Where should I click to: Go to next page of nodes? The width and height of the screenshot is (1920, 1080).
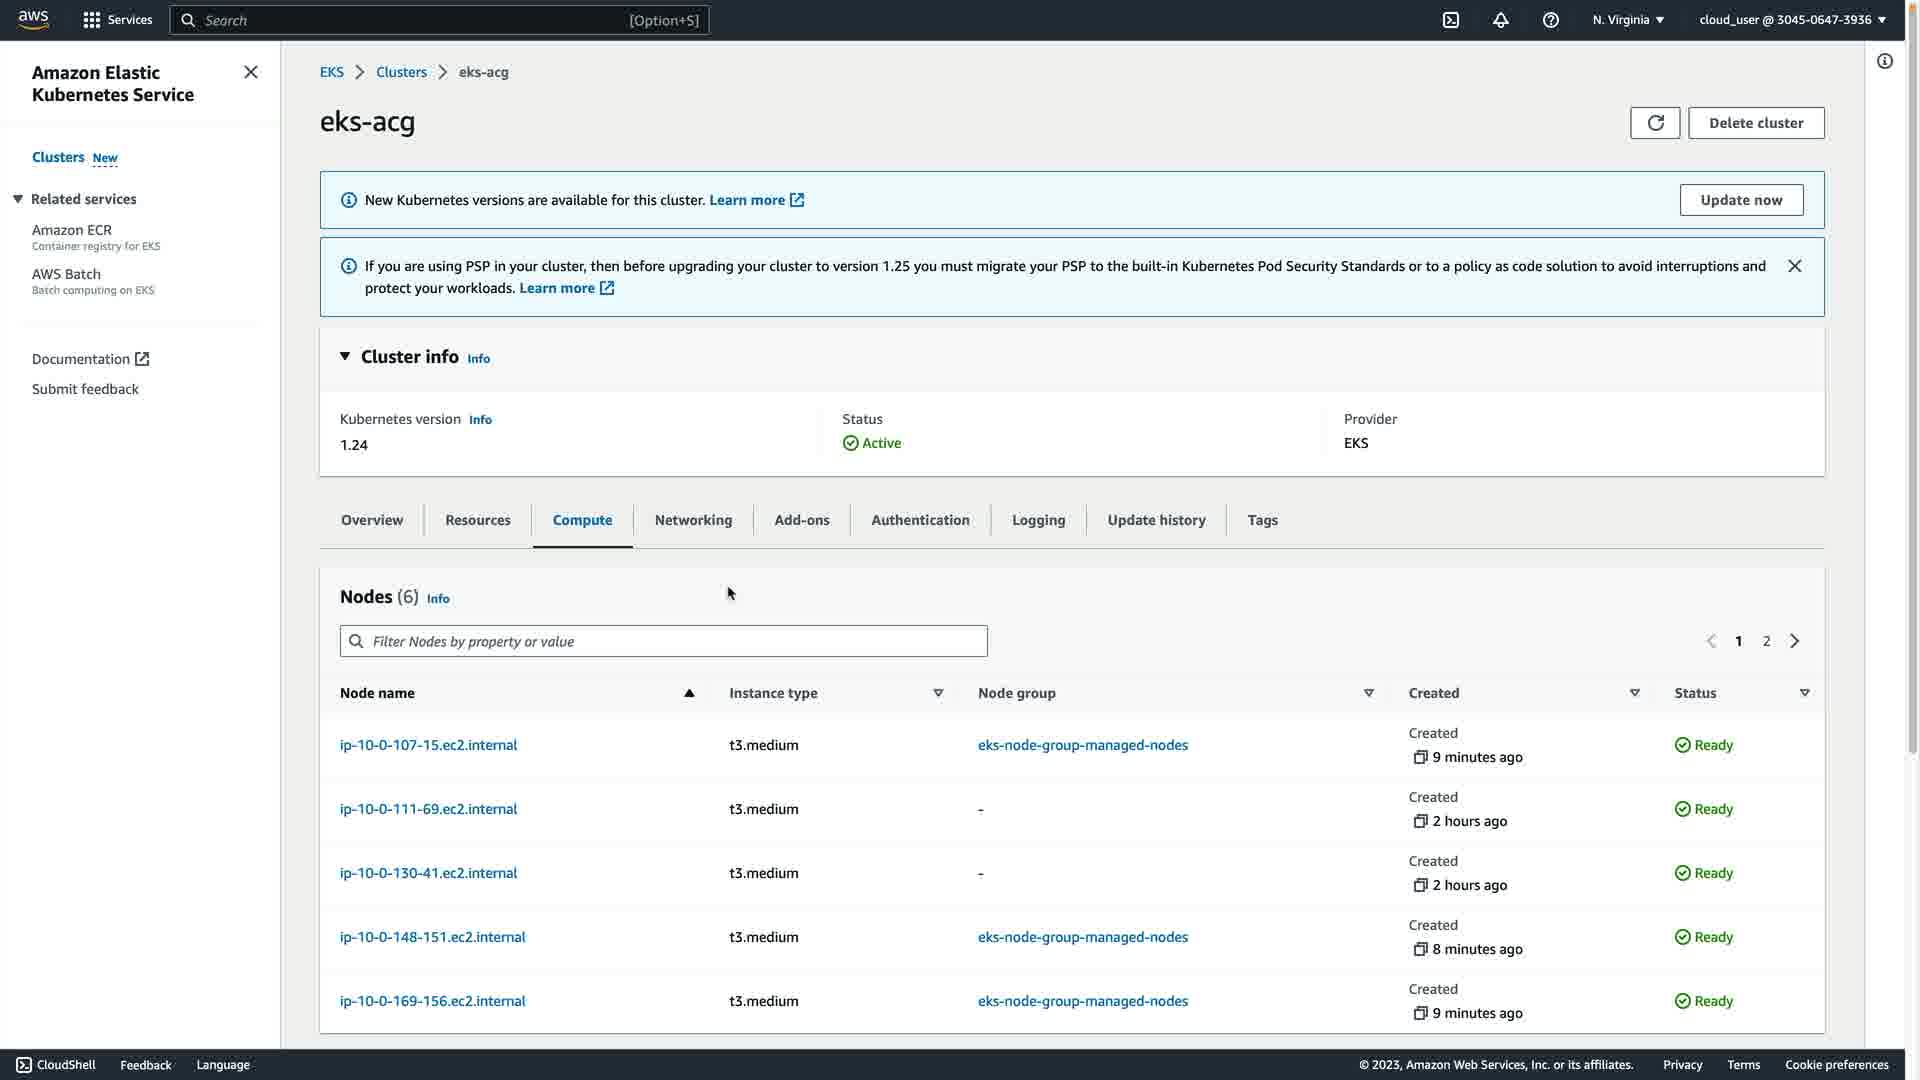[x=1795, y=641]
